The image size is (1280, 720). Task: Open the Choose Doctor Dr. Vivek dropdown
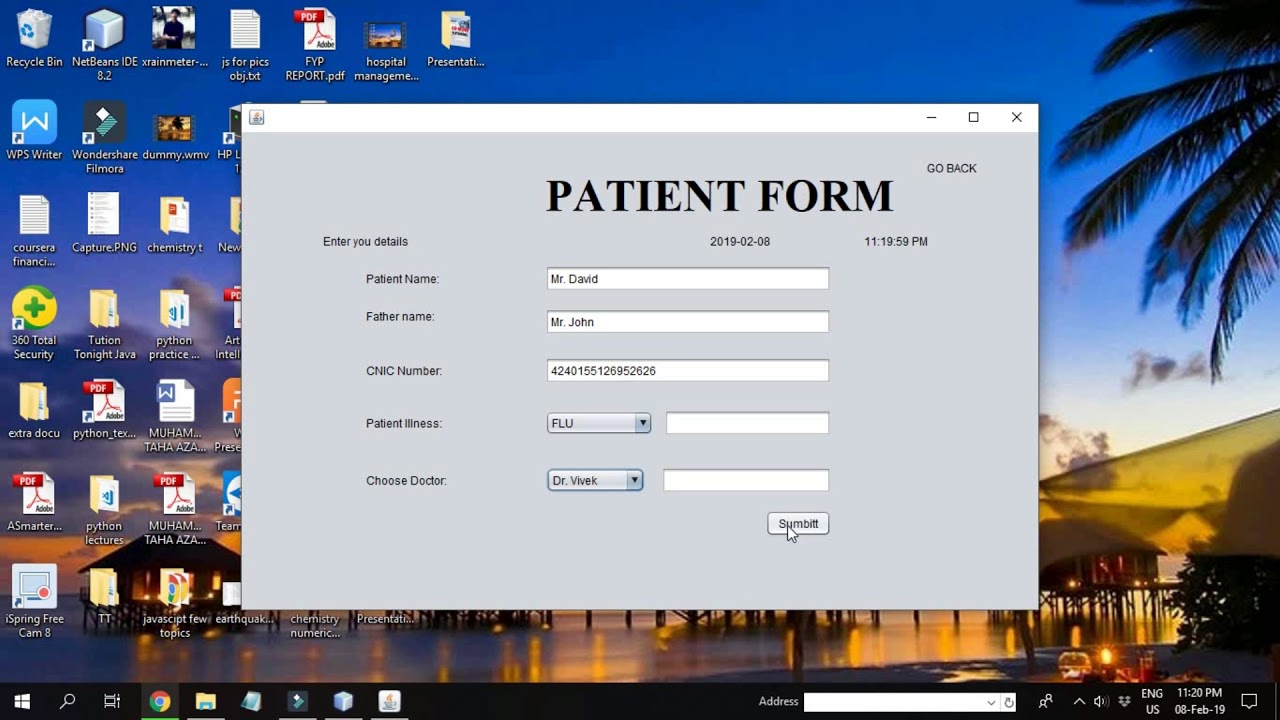(595, 481)
